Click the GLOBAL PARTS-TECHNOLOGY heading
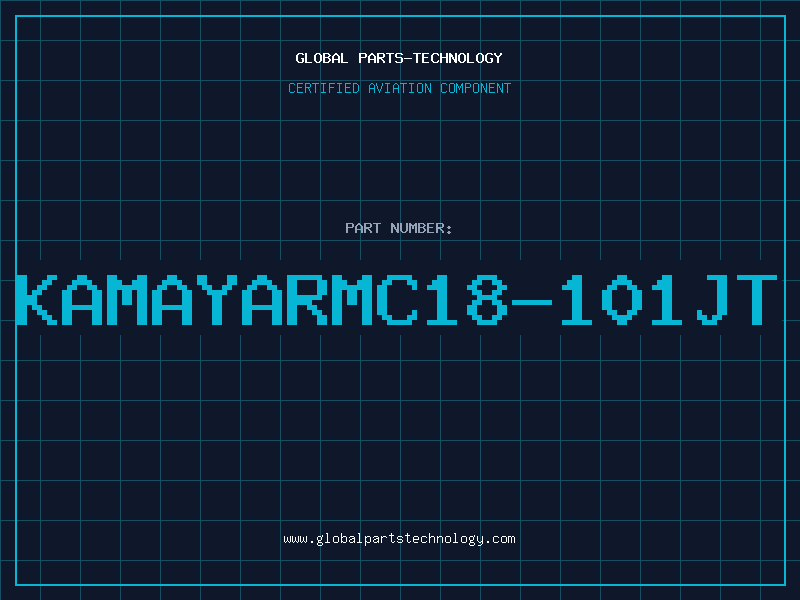Viewport: 800px width, 600px height. 399,58
